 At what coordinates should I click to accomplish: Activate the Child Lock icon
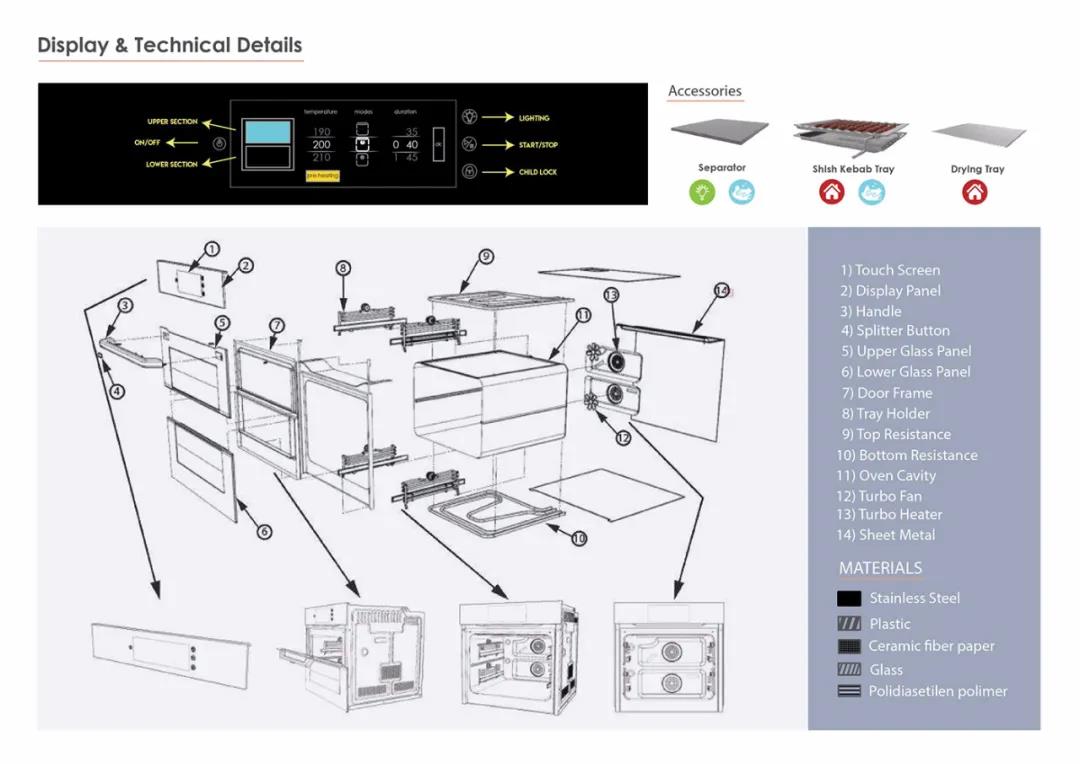(468, 172)
